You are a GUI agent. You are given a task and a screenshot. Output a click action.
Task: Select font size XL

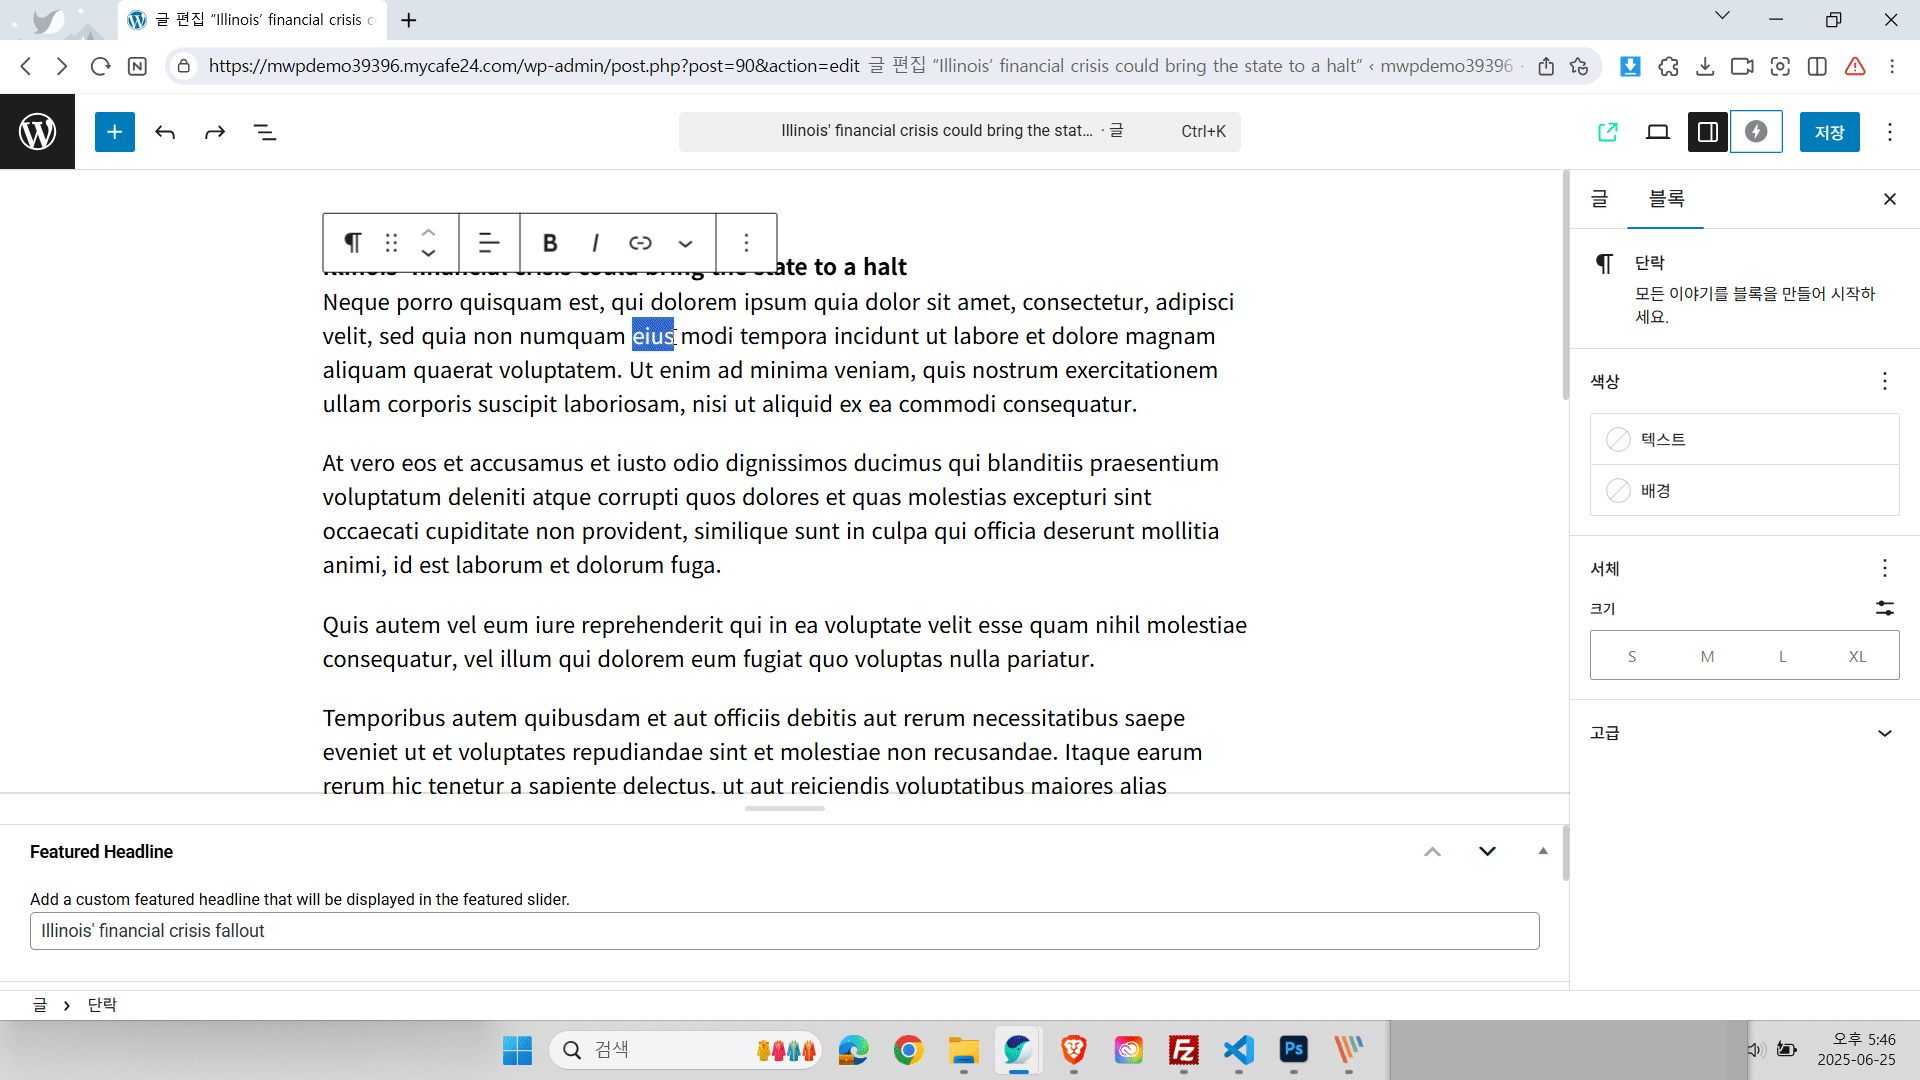click(x=1857, y=657)
